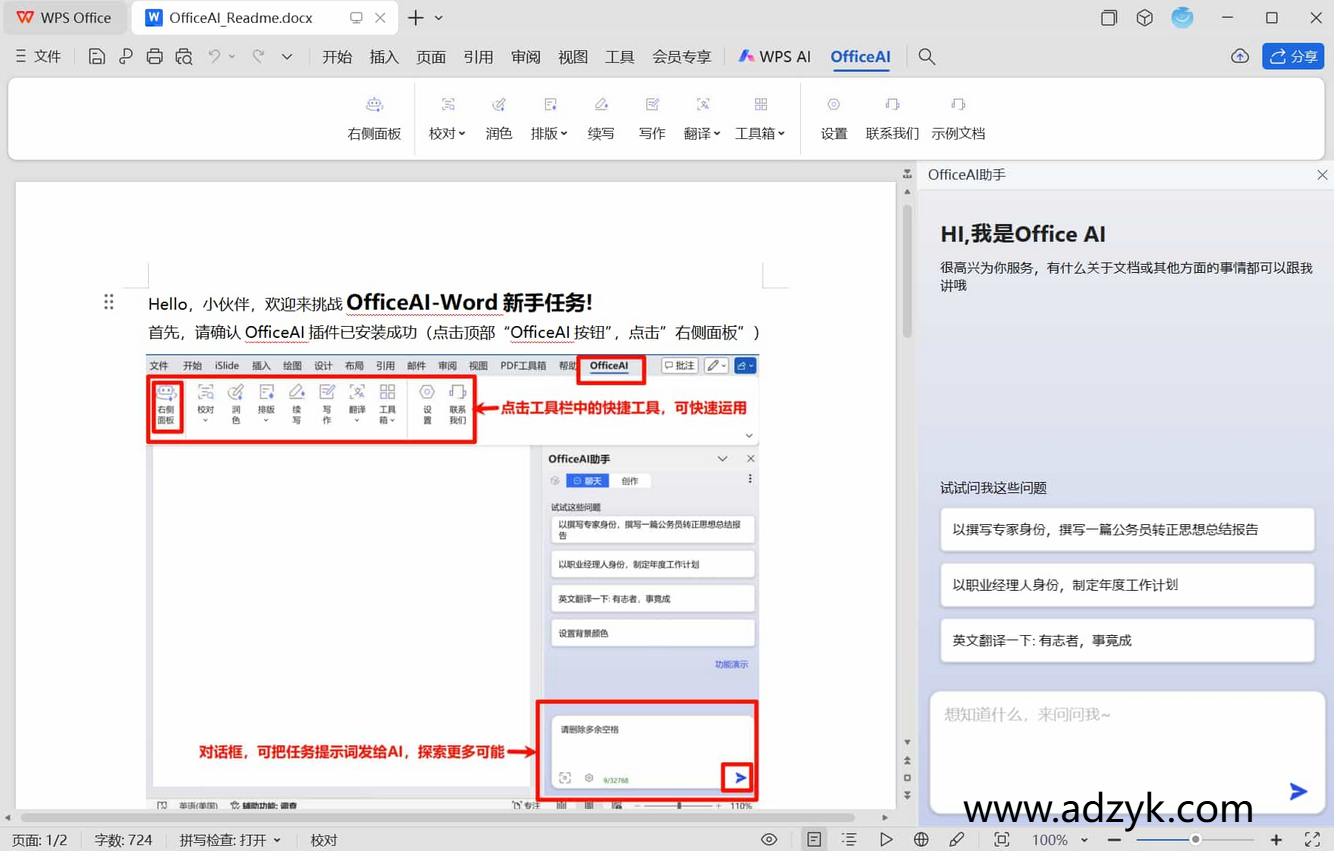Click the WPS Office home tab
The height and width of the screenshot is (856, 1336).
[x=64, y=18]
